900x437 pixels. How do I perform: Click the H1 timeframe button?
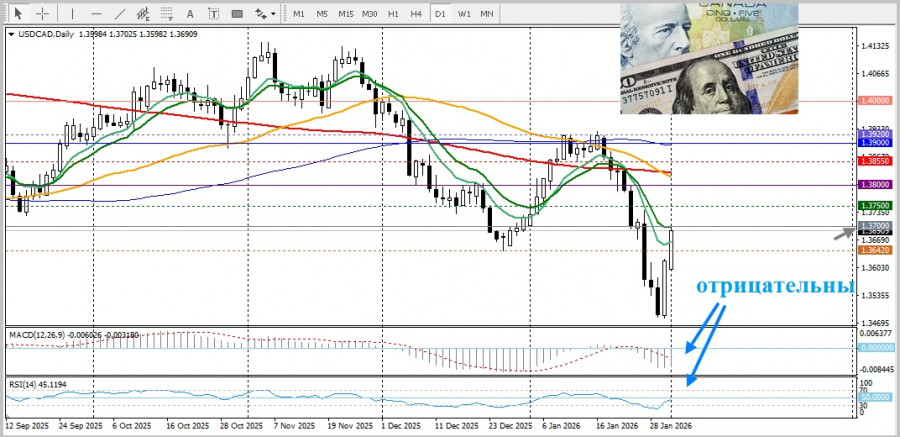pyautogui.click(x=393, y=14)
